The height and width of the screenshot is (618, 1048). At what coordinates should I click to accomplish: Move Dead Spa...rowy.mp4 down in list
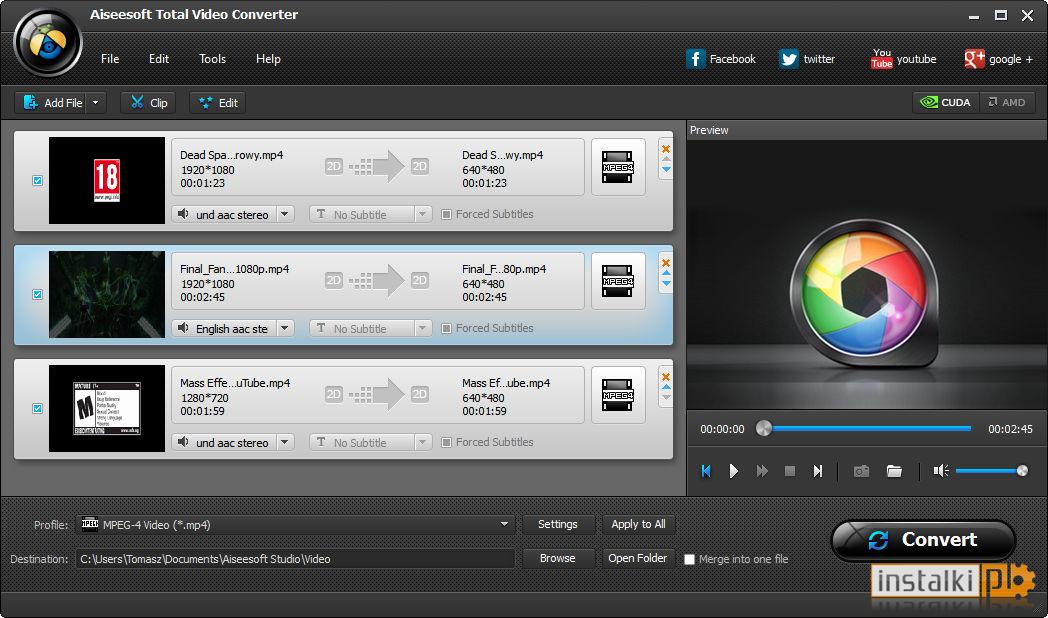coord(666,170)
